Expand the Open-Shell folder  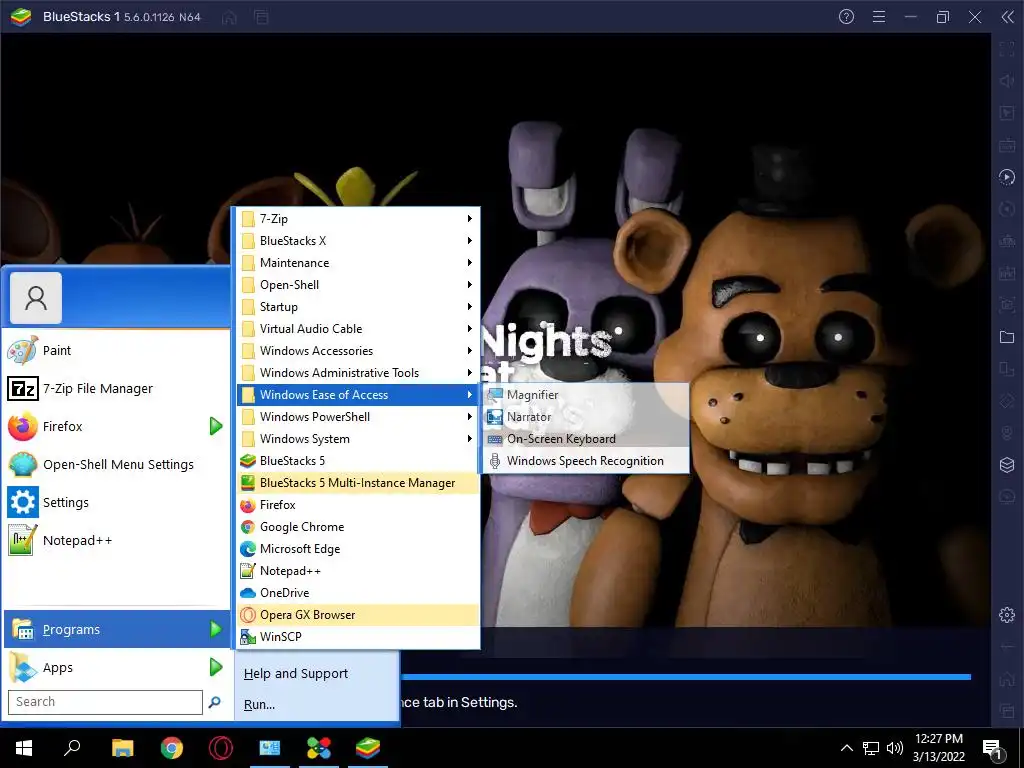358,285
